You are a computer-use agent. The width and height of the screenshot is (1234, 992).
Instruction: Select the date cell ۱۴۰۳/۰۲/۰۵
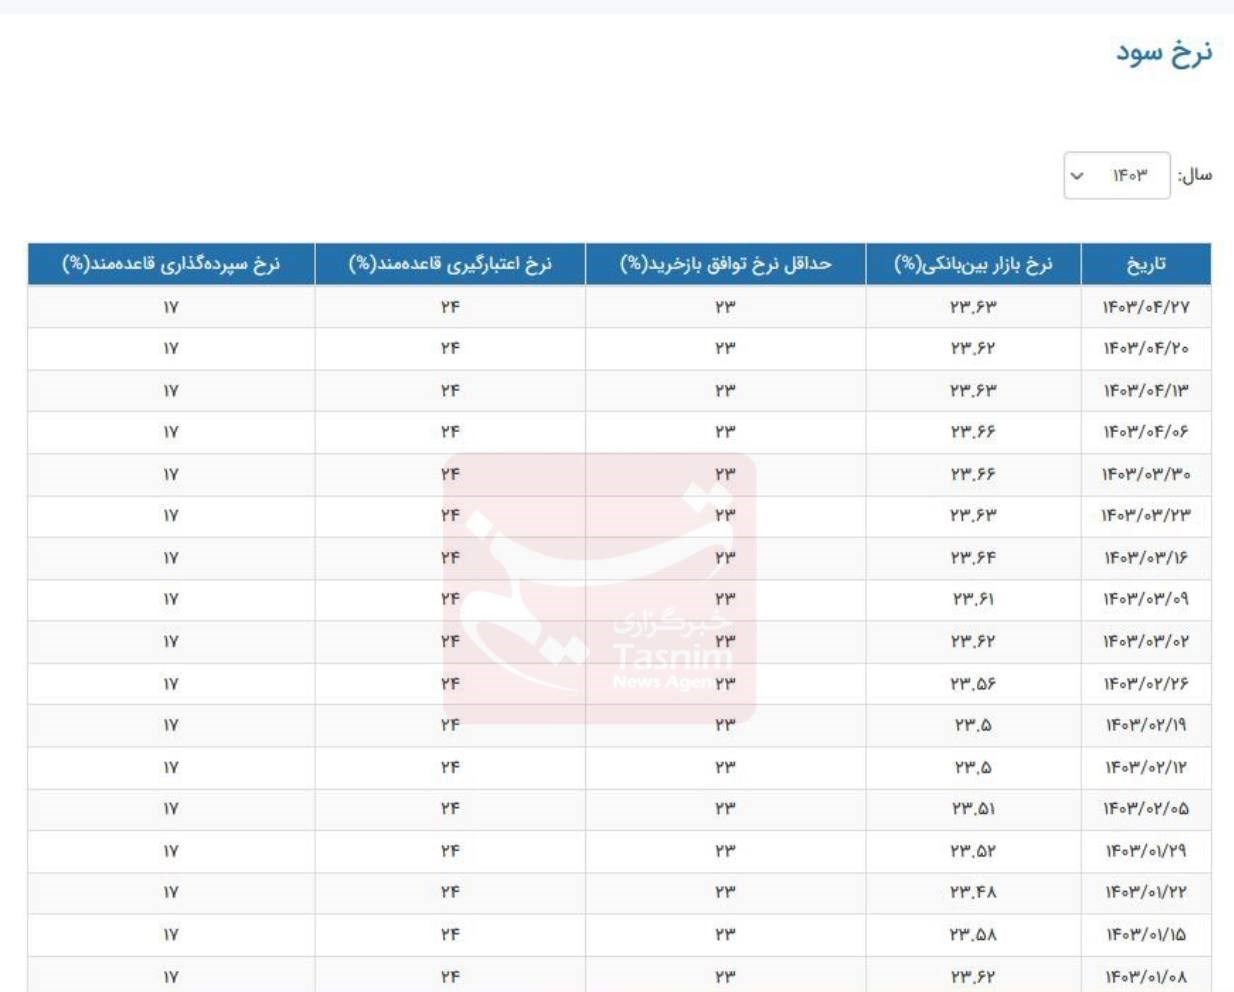[1146, 808]
